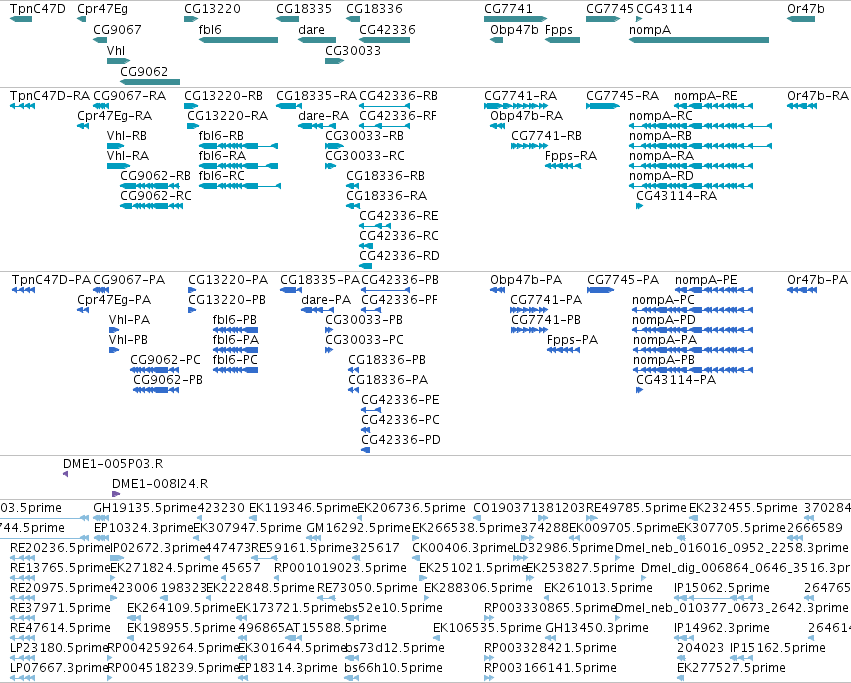
Task: Select transcript CG13220-RA
Action: click(x=227, y=116)
